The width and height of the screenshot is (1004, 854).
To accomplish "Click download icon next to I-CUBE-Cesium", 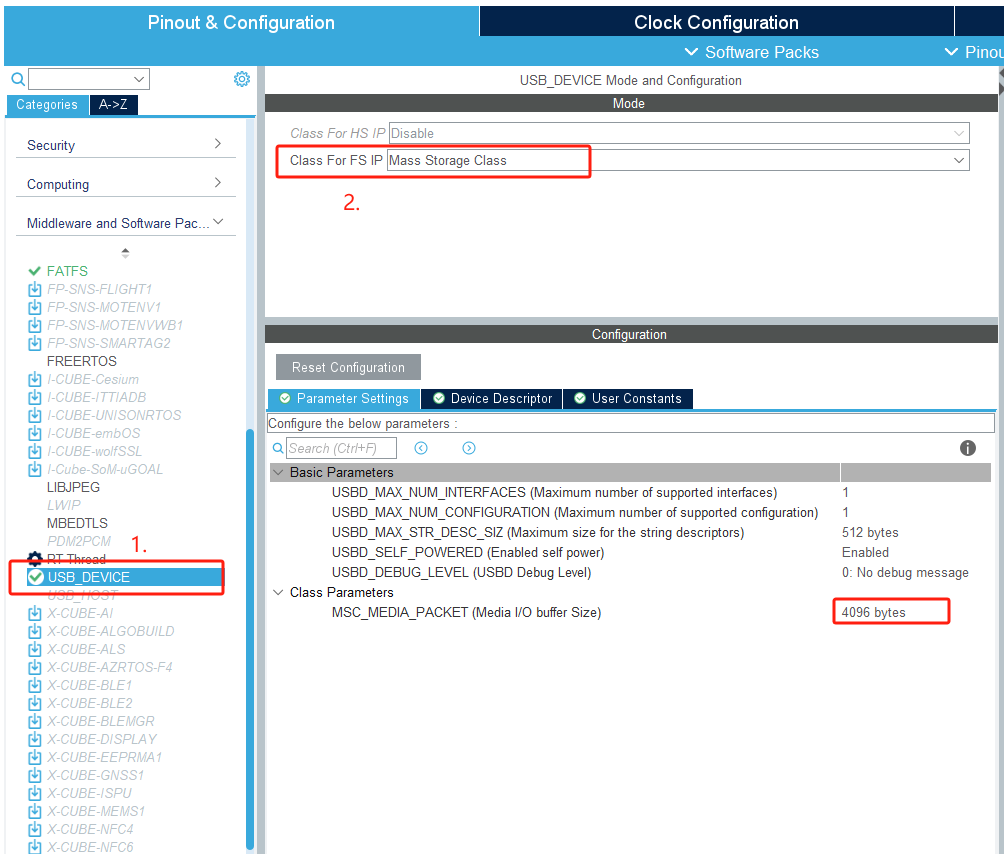I will tap(35, 380).
